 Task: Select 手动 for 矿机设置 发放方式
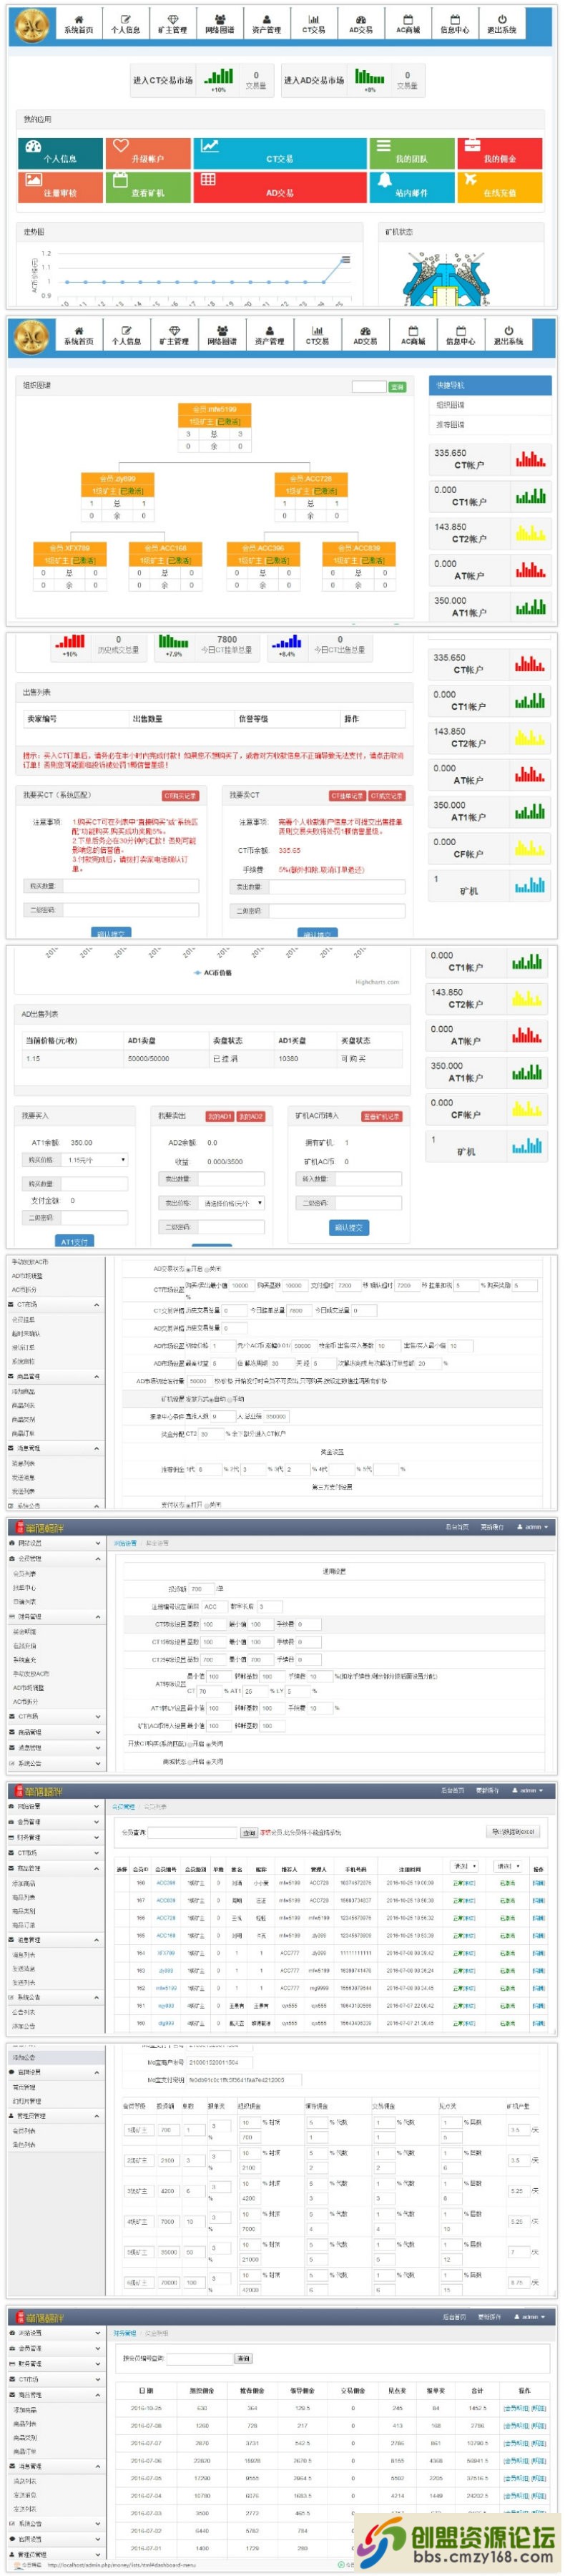230,1399
